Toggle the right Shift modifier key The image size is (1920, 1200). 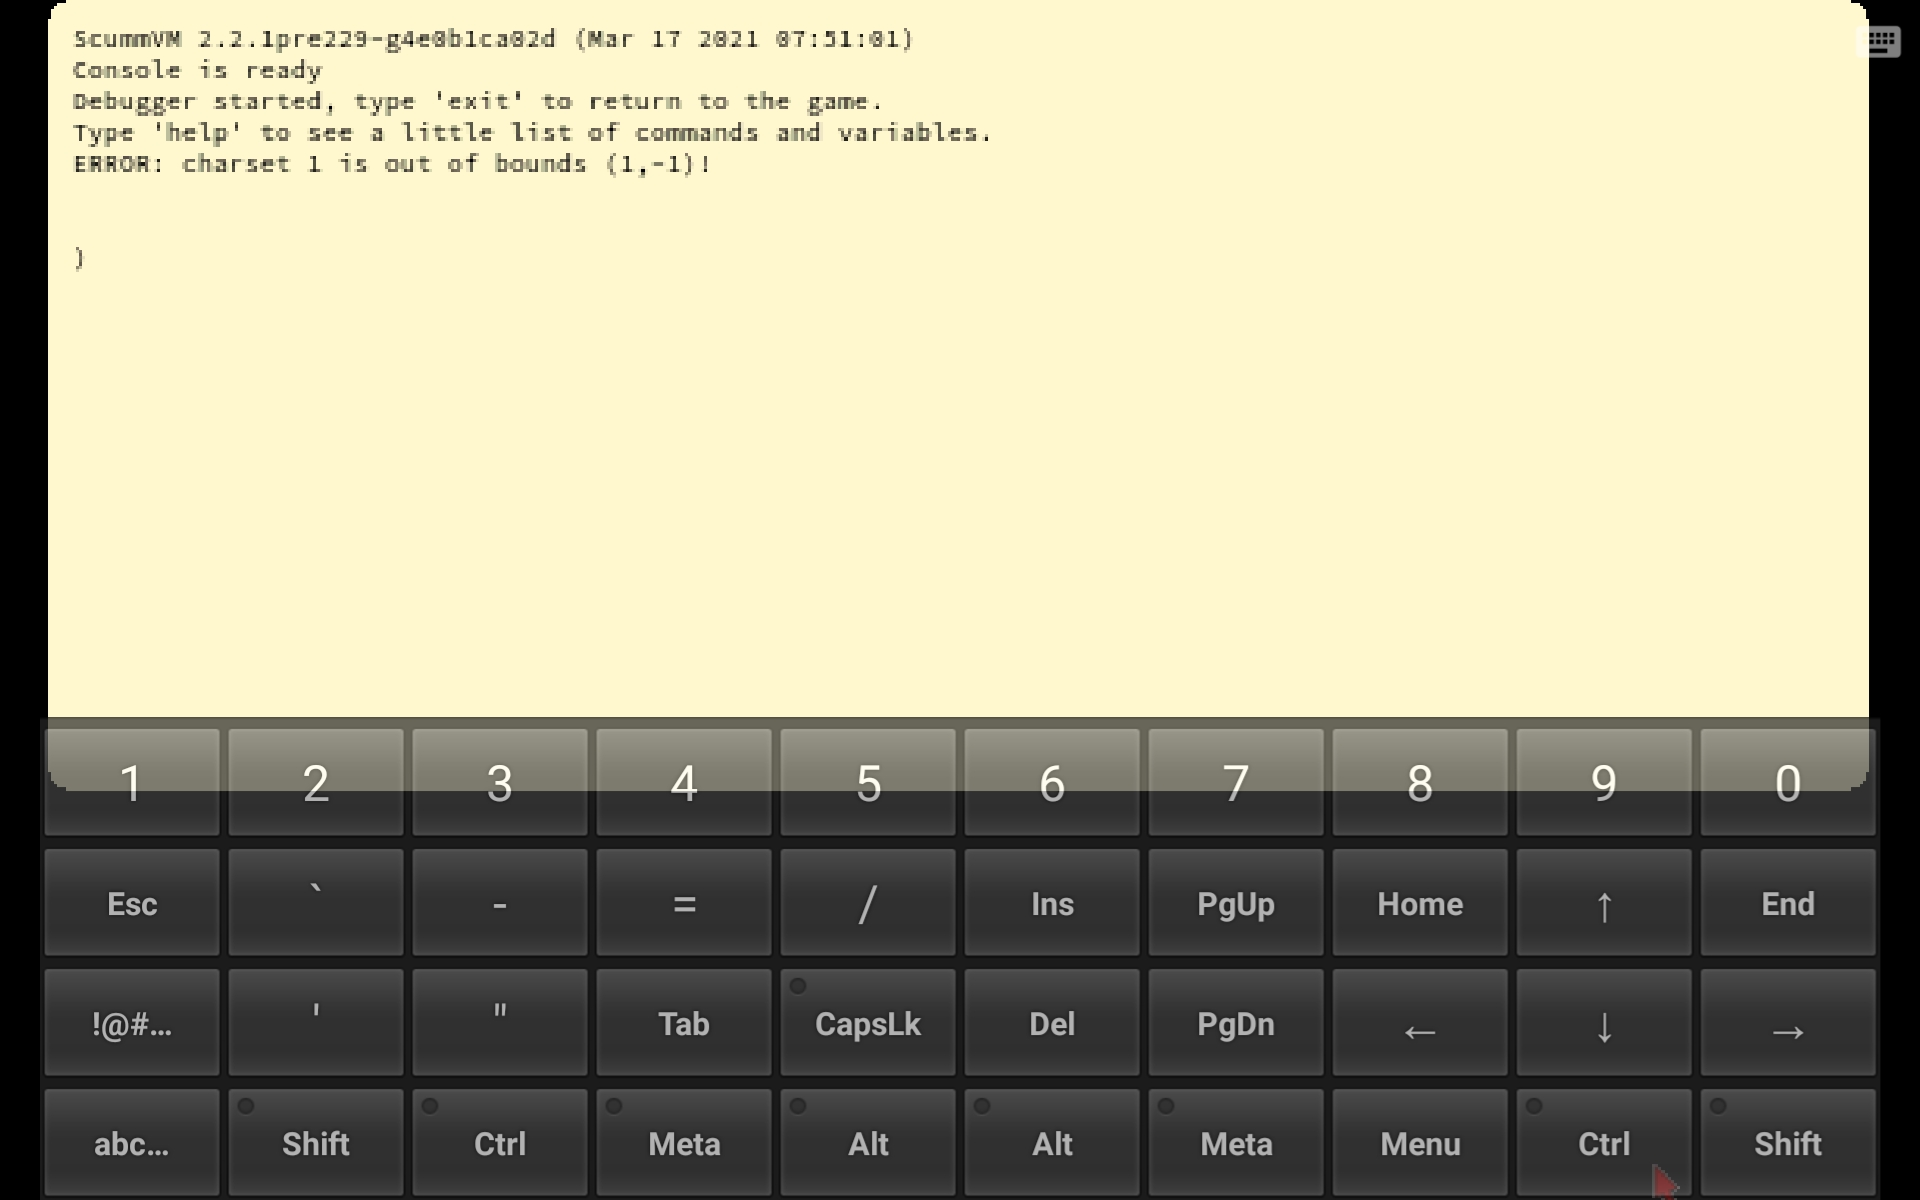coord(1788,1142)
